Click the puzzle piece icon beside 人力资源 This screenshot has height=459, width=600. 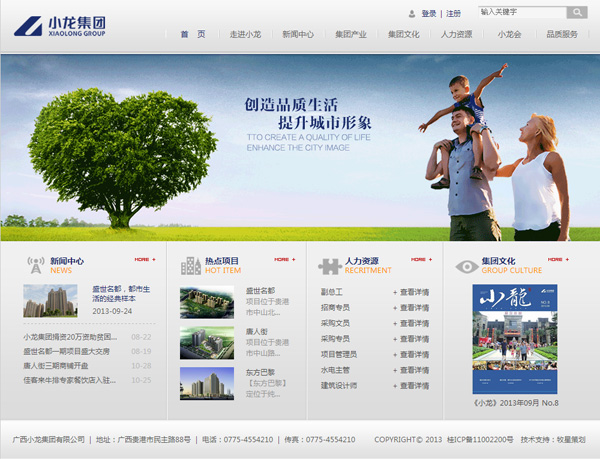click(329, 266)
